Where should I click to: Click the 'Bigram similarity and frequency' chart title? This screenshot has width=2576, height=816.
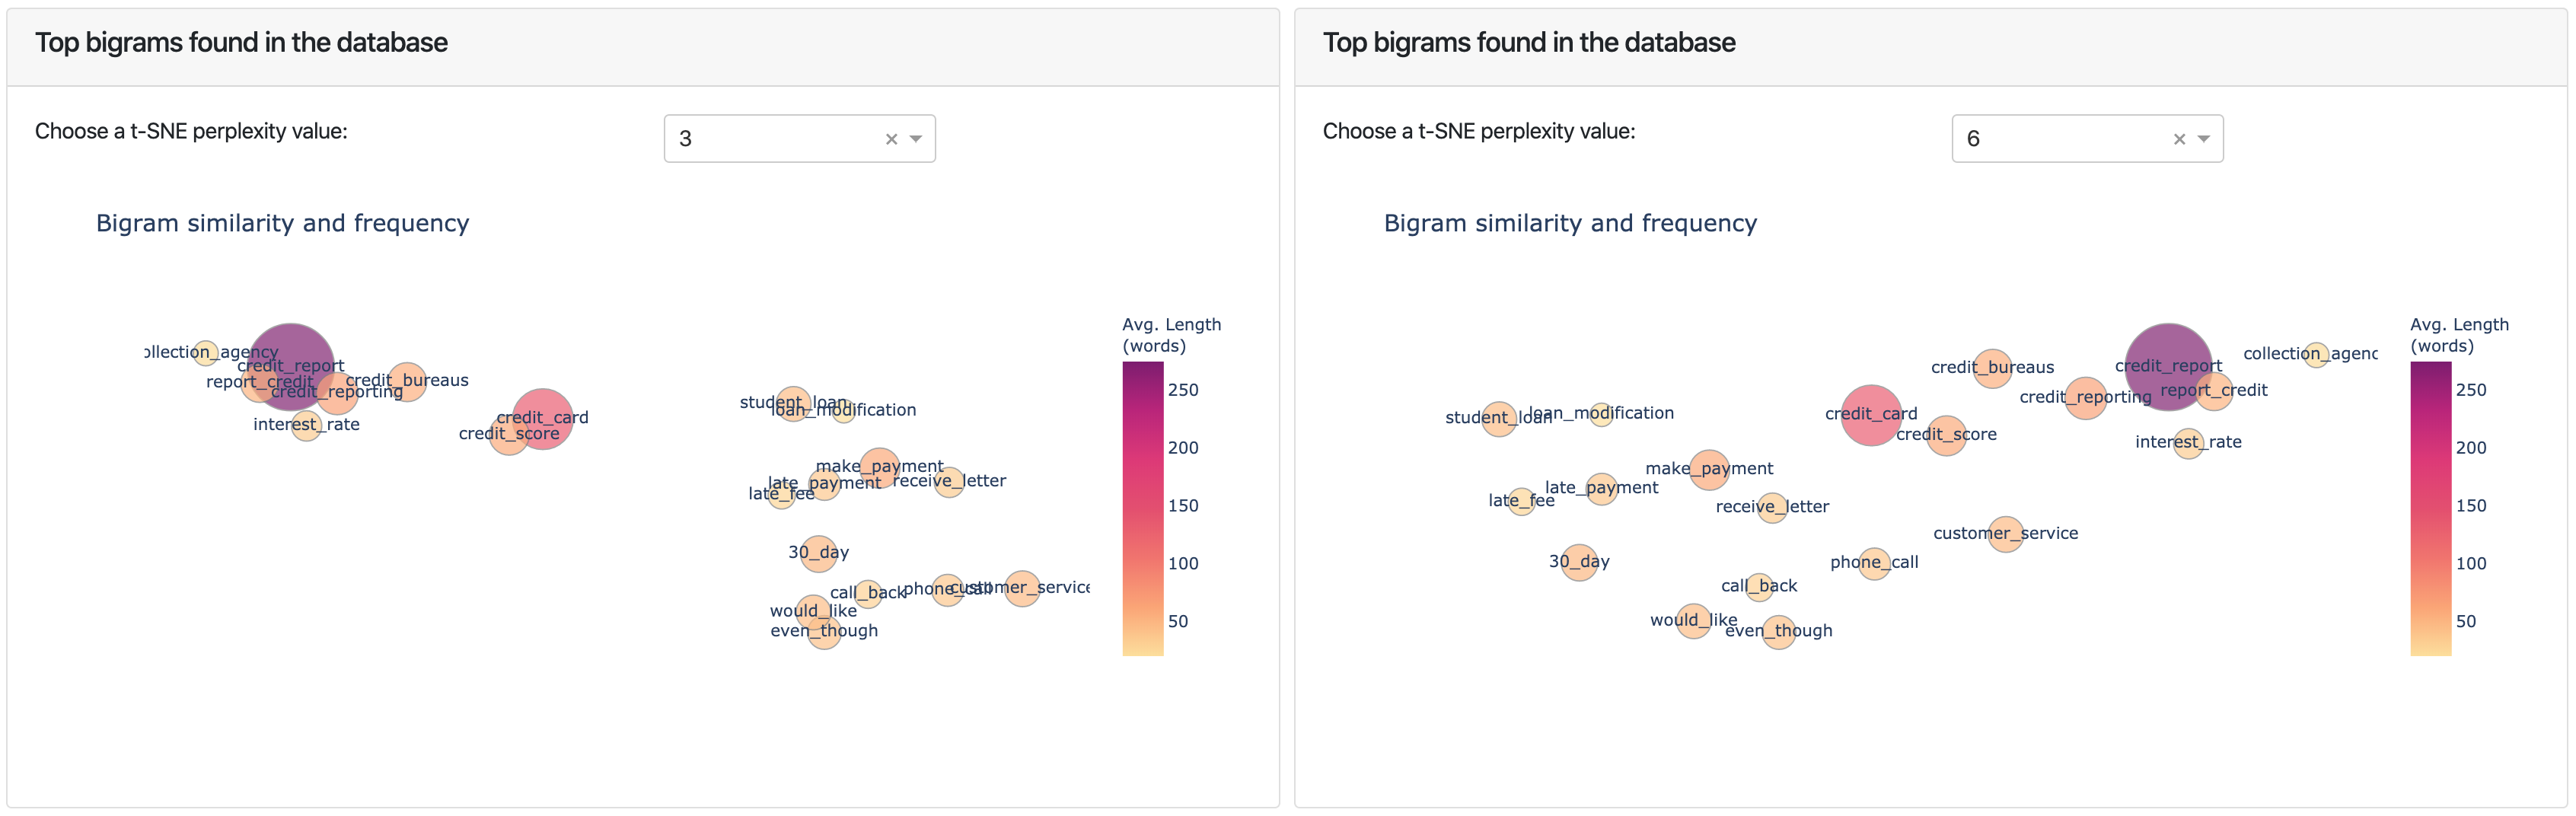tap(283, 223)
